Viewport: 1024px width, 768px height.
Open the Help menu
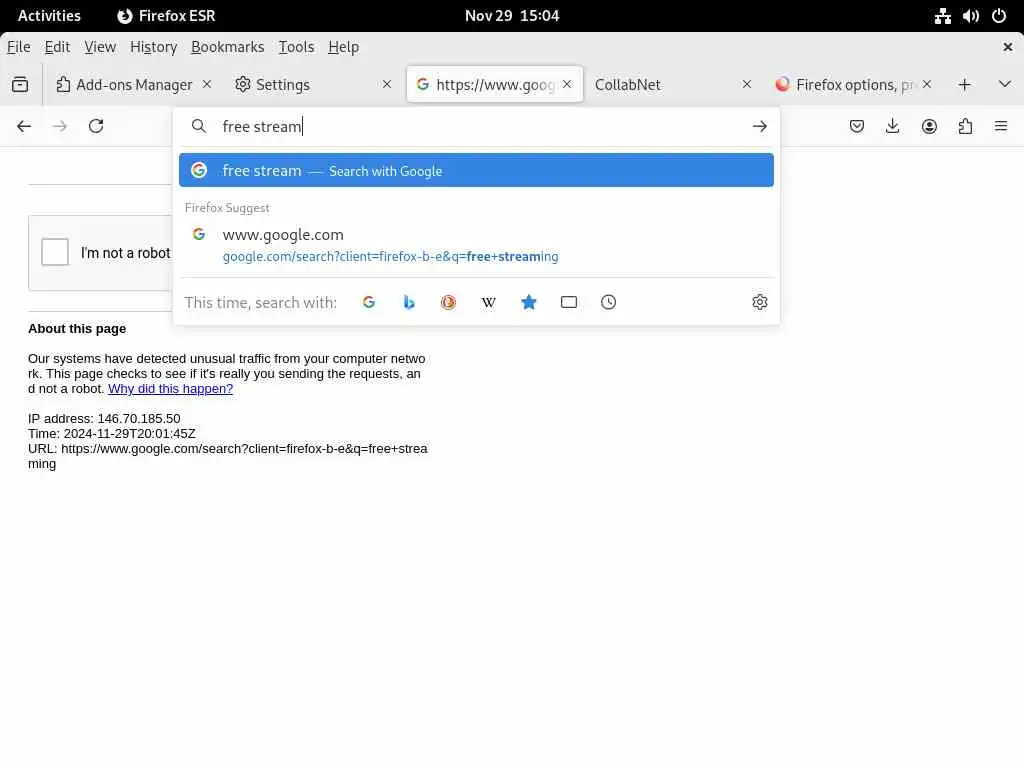(344, 47)
